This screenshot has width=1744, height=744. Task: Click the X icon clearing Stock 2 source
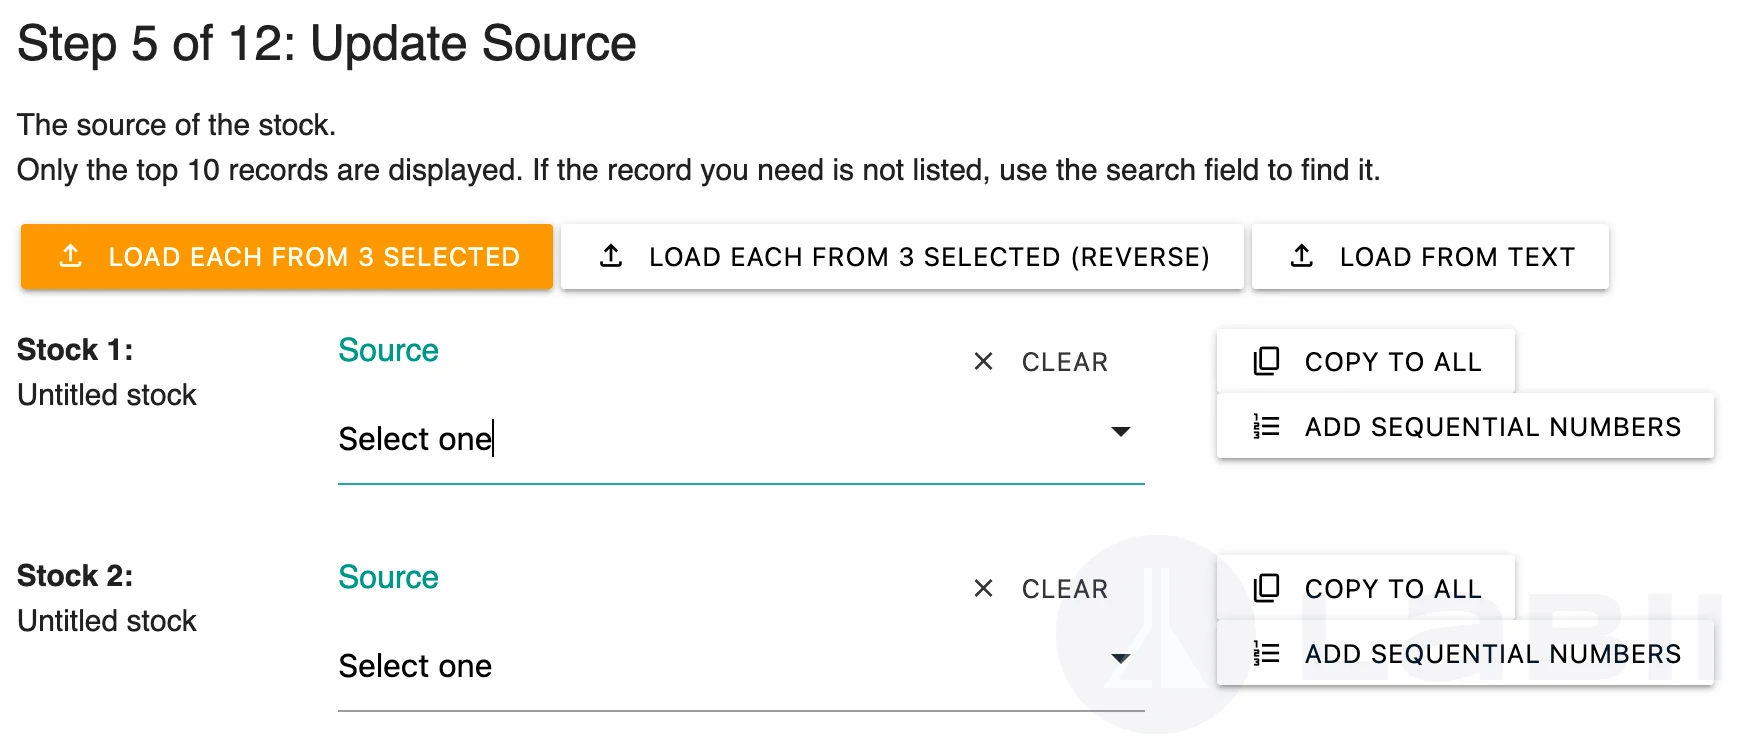coord(984,589)
